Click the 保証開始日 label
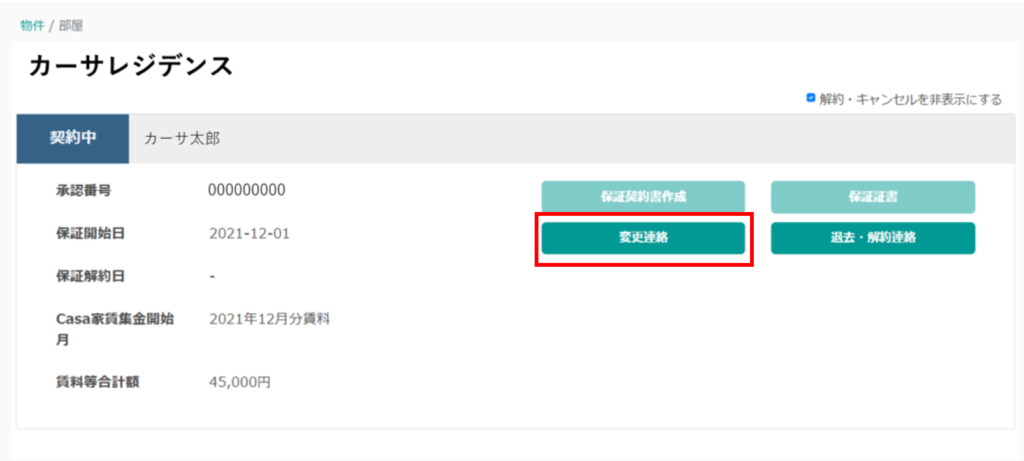 pos(90,233)
